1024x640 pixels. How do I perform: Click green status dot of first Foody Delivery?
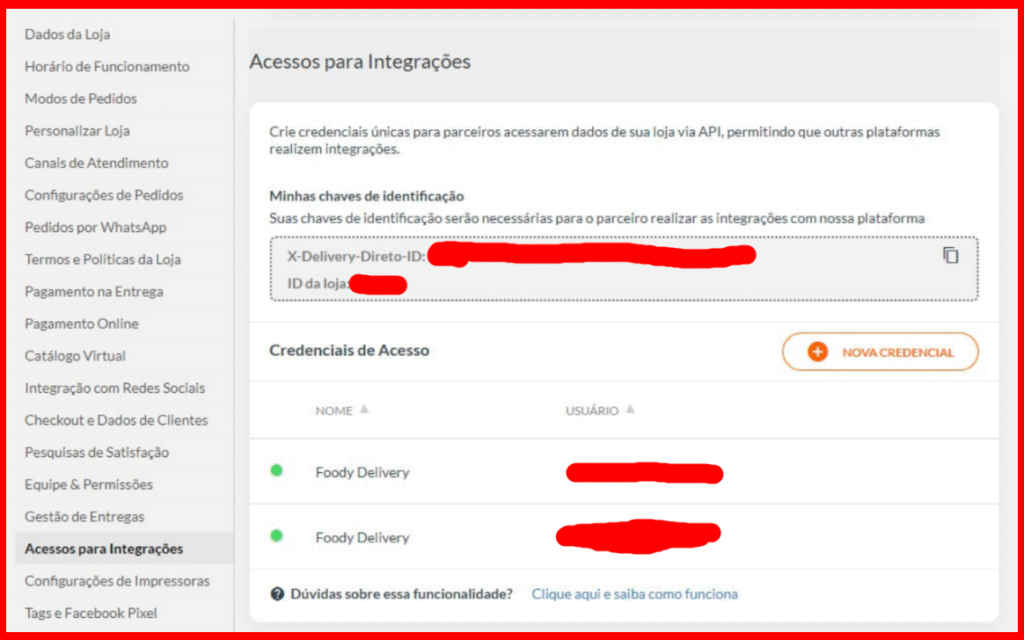coord(277,471)
